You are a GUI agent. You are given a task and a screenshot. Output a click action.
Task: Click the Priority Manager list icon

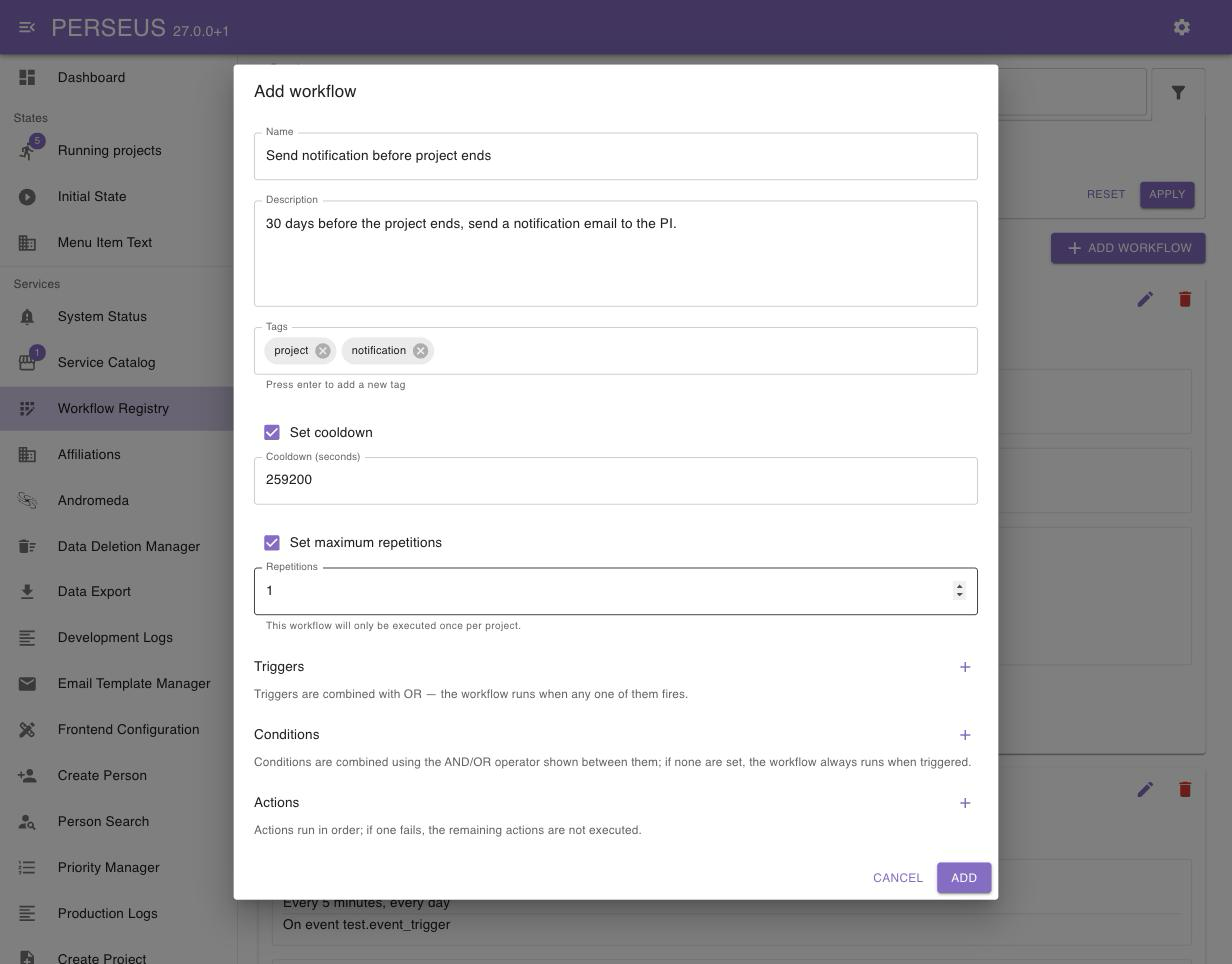click(27, 868)
